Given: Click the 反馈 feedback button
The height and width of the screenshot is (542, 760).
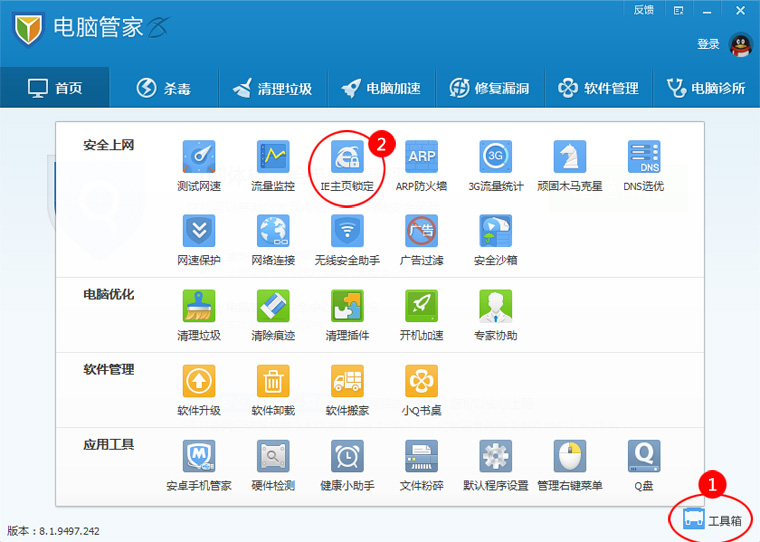Looking at the screenshot, I should (644, 10).
